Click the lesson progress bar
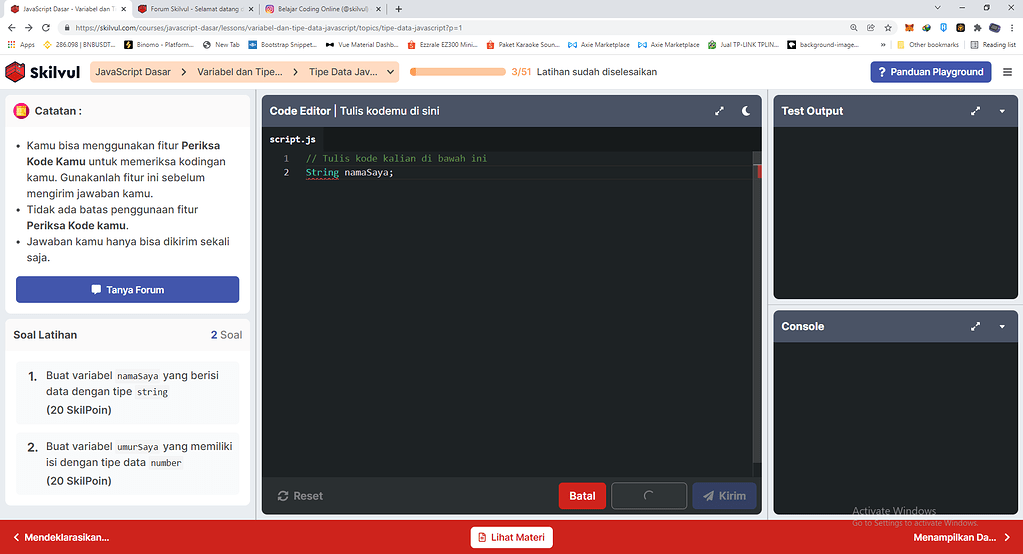Image resolution: width=1023 pixels, height=554 pixels. click(x=457, y=72)
